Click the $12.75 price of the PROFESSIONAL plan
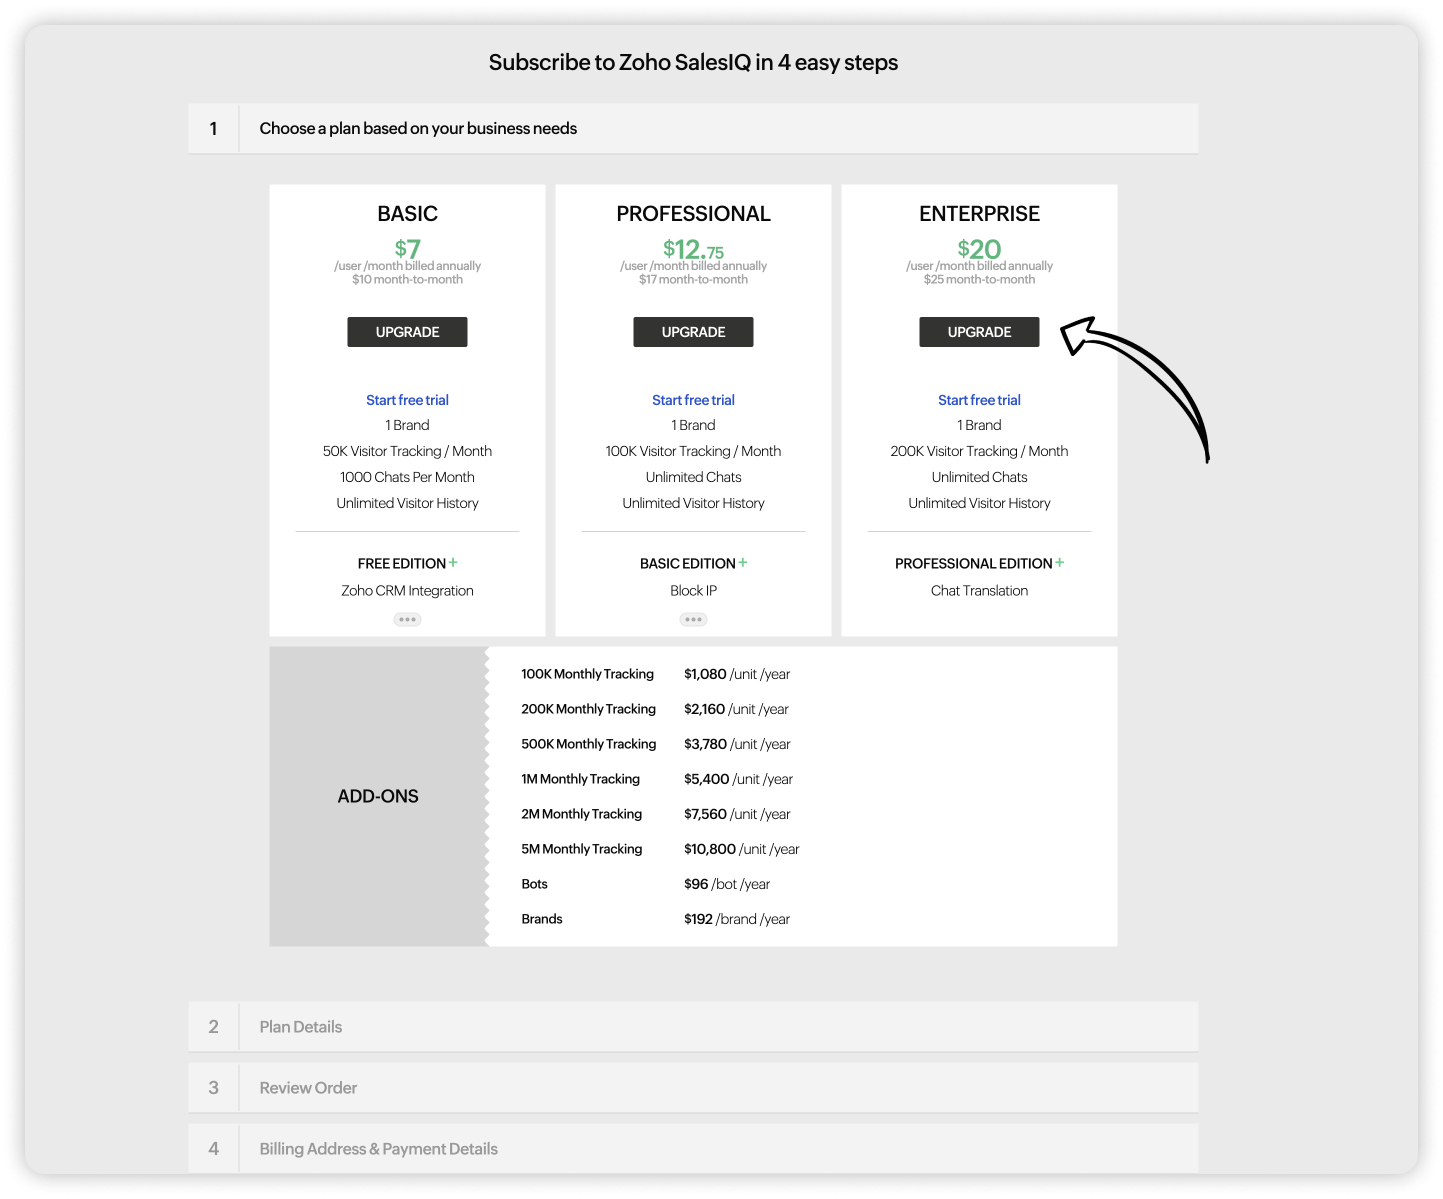Viewport: 1443px width, 1199px height. point(693,249)
